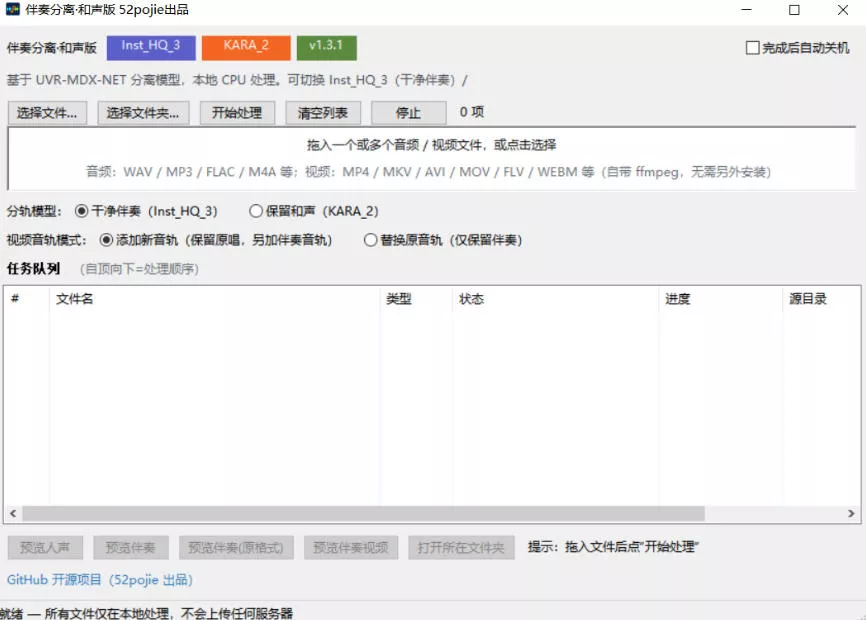866x620 pixels.
Task: Click the green v1.3.1 version badge
Action: click(326, 47)
